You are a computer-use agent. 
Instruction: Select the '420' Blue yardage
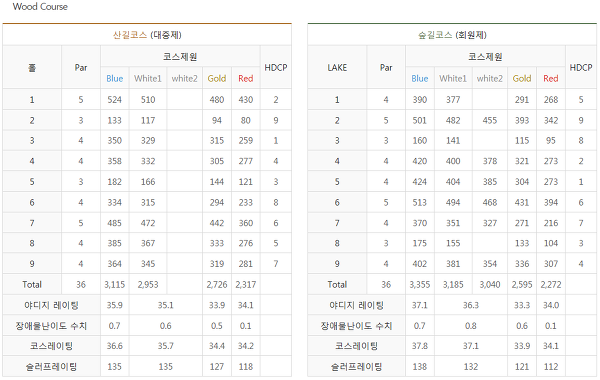click(x=419, y=161)
